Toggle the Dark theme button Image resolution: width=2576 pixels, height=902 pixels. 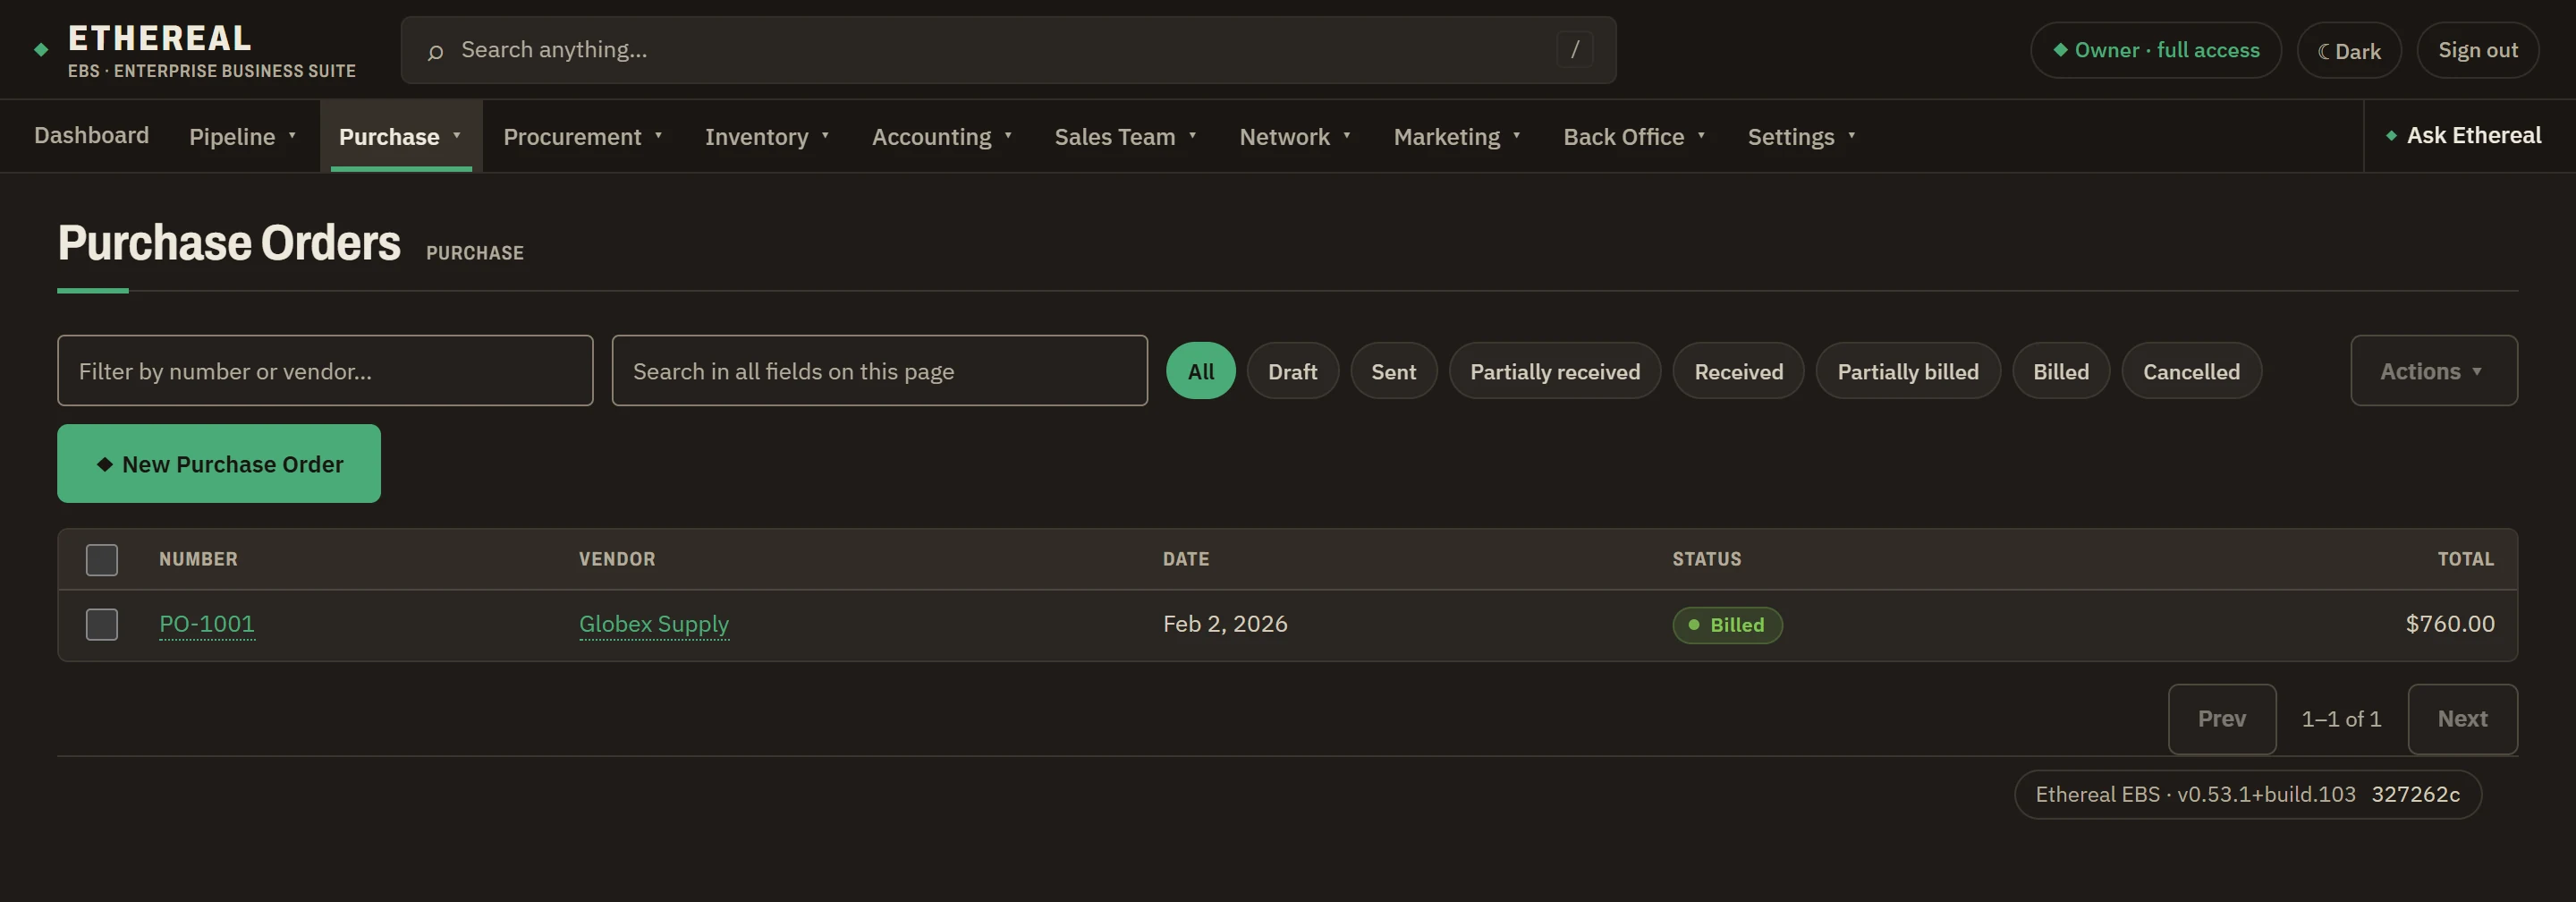(x=2349, y=50)
